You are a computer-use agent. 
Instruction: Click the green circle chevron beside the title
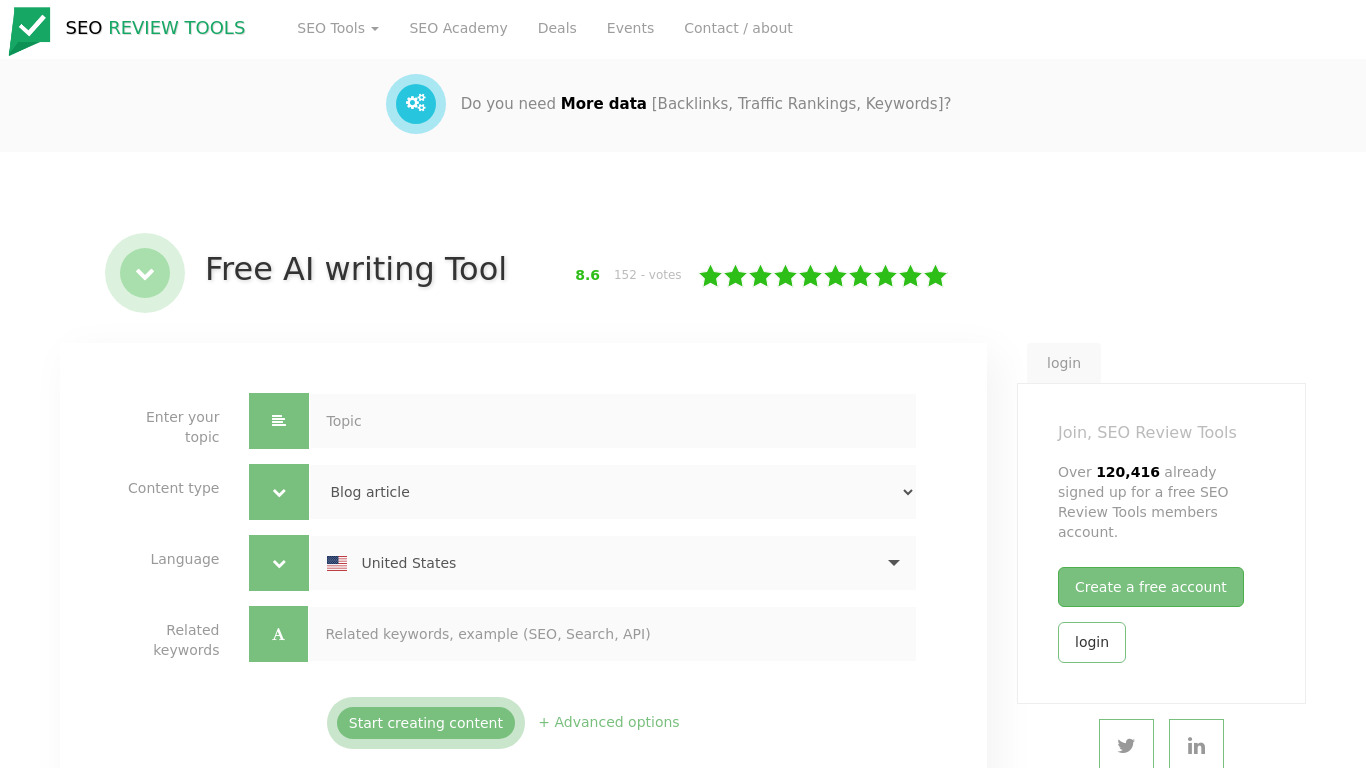pyautogui.click(x=145, y=273)
